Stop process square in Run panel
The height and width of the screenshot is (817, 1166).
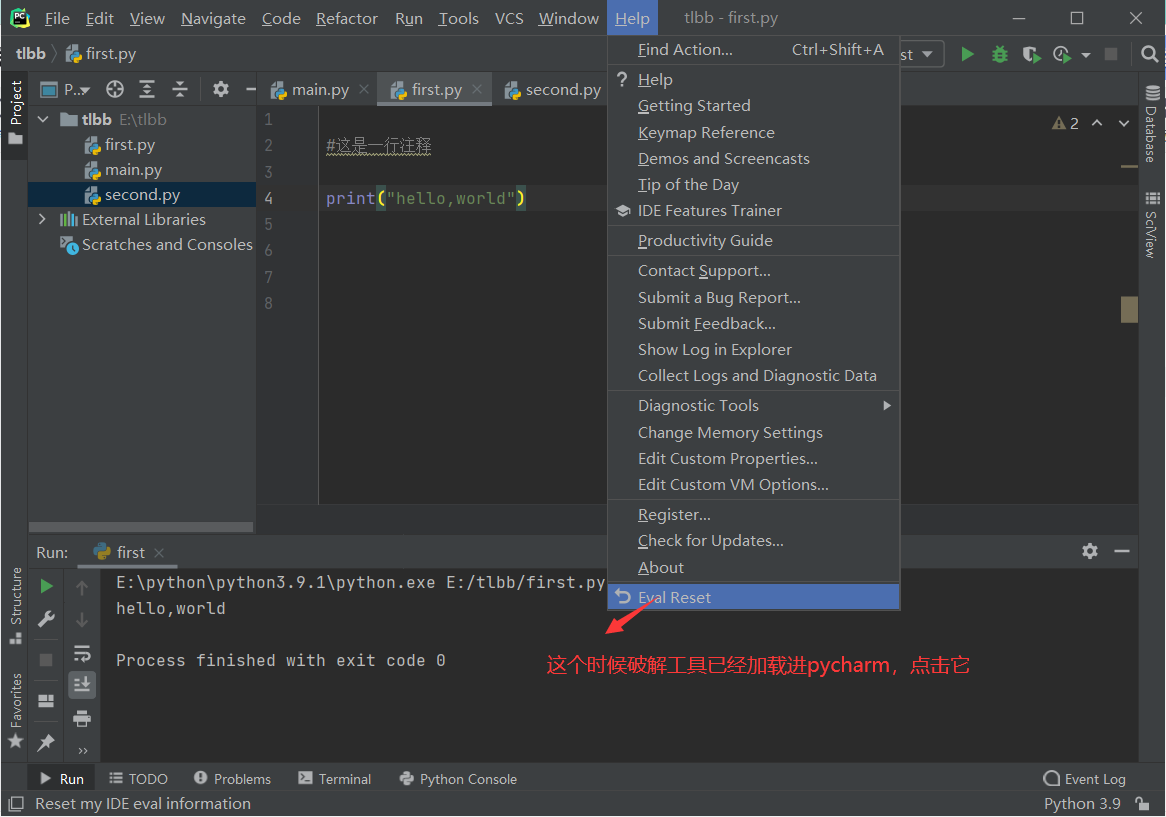tap(46, 660)
